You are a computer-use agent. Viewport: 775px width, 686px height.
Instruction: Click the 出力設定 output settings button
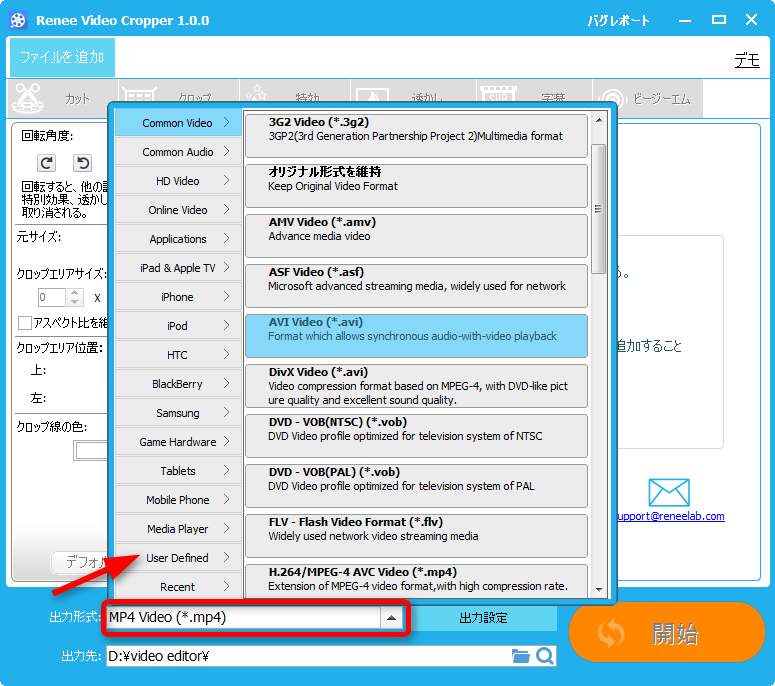[483, 618]
